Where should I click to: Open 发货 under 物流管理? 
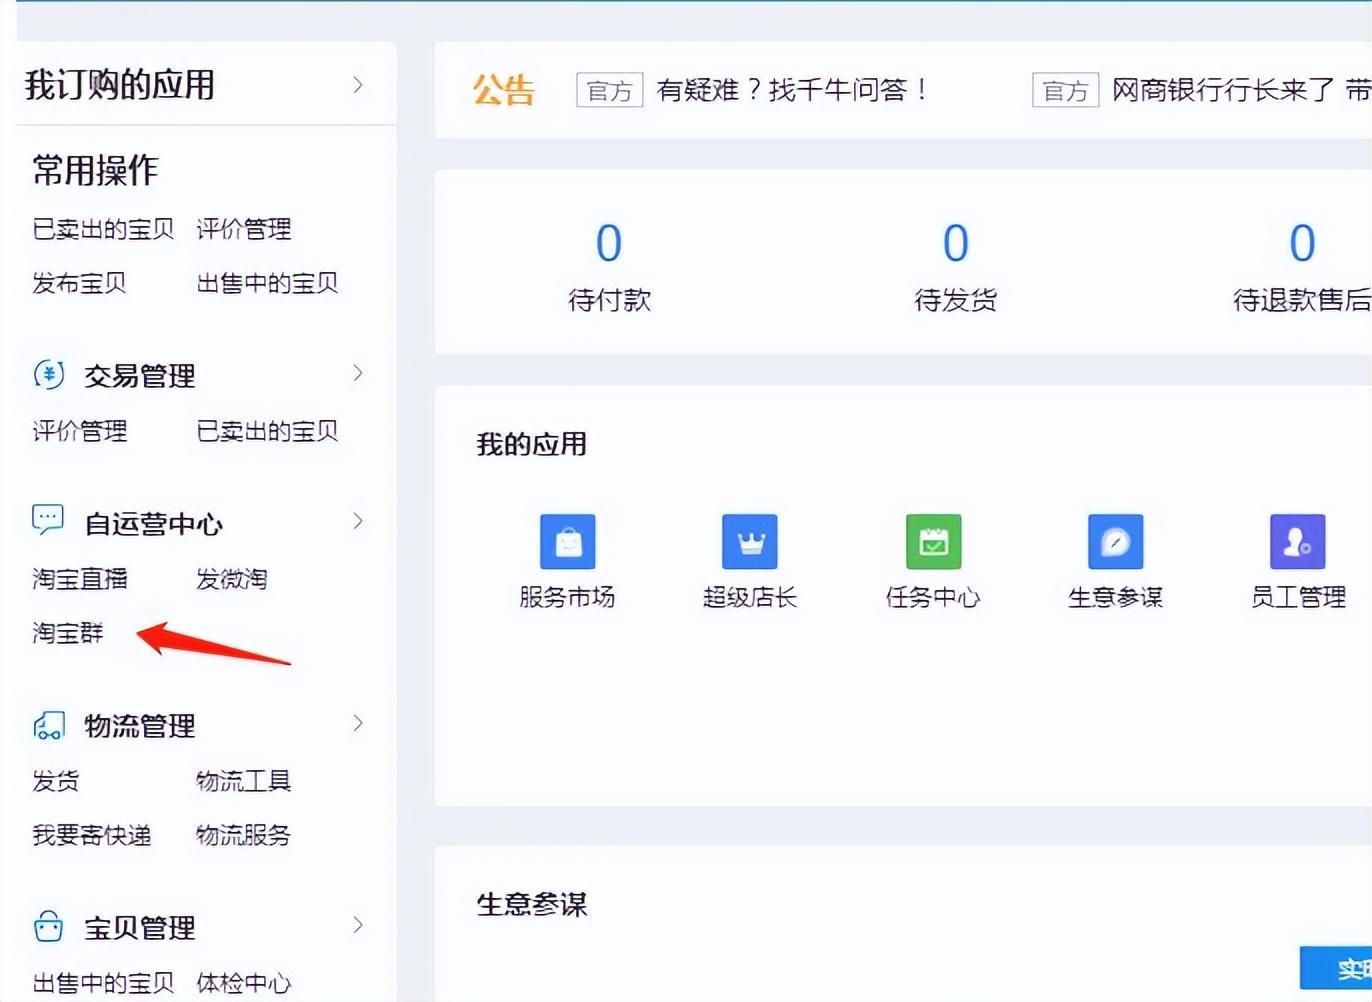[x=56, y=781]
